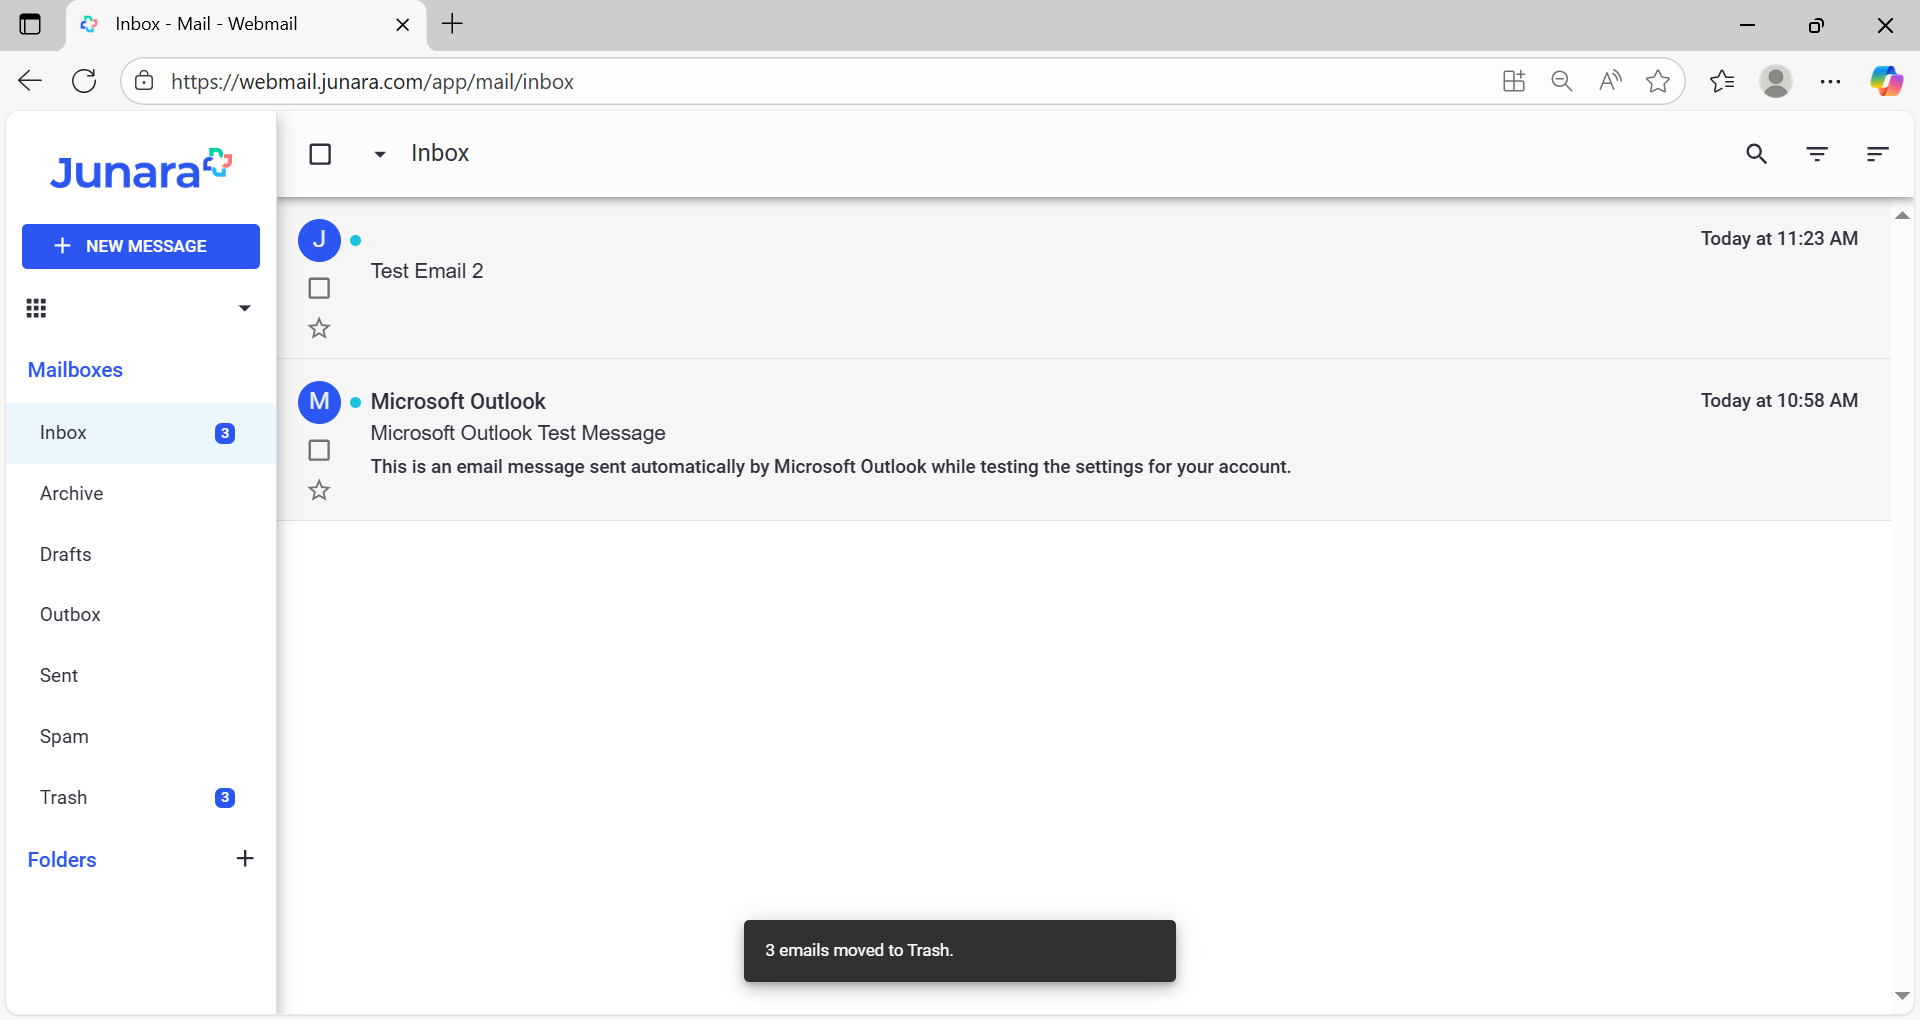Image resolution: width=1920 pixels, height=1020 pixels.
Task: Add this page to favorites star
Action: 1658,81
